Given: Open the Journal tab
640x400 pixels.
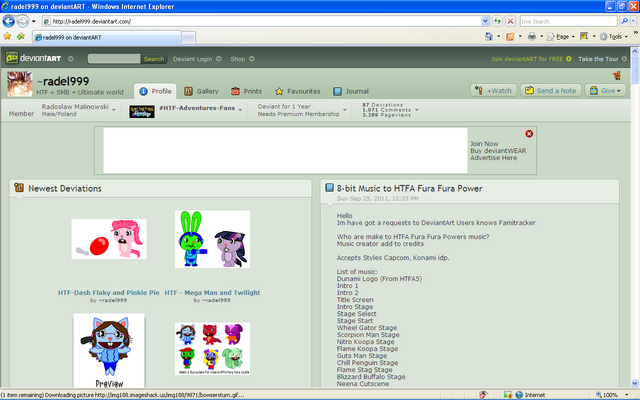Looking at the screenshot, I should pos(351,91).
